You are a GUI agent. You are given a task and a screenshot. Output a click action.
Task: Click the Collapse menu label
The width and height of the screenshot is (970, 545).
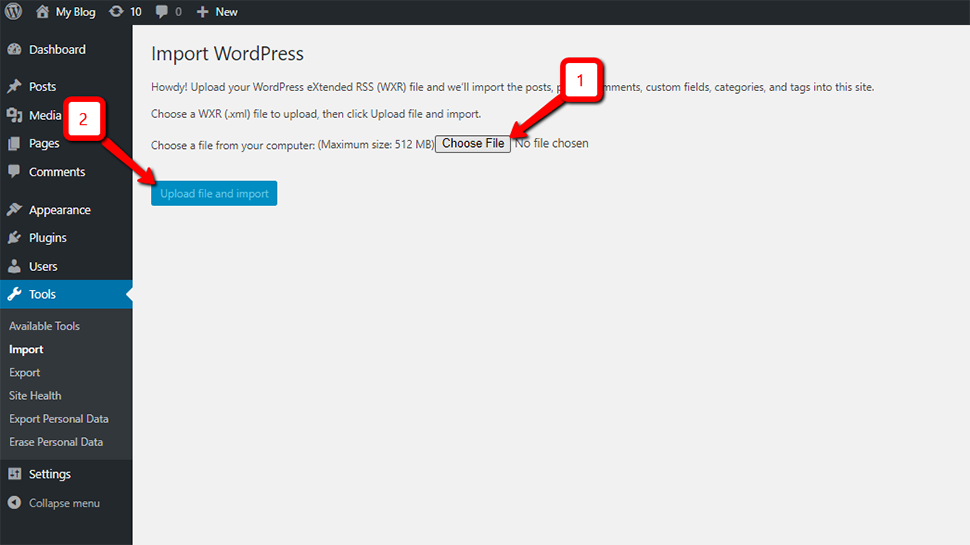pos(64,504)
